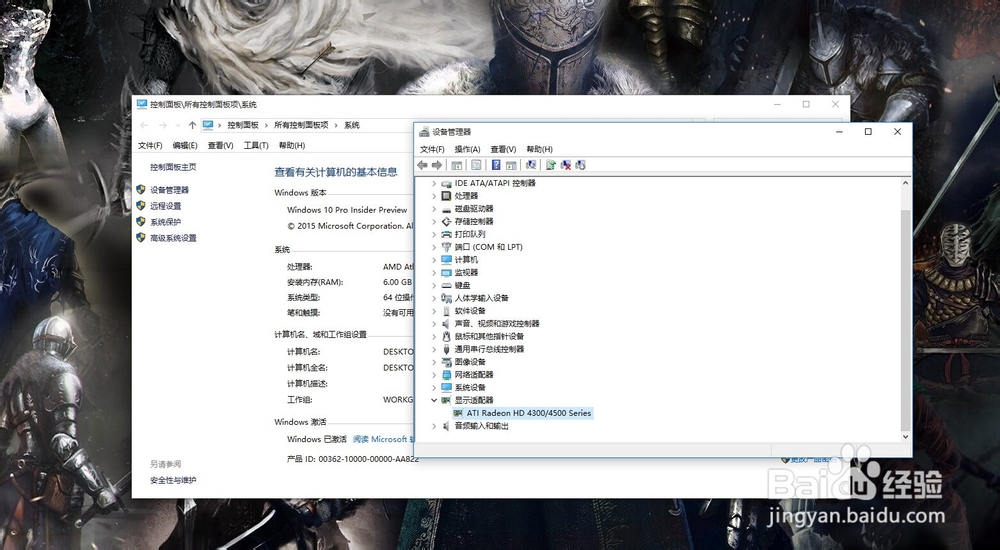
Task: Toggle the console tree pane toolbar icon
Action: [457, 165]
